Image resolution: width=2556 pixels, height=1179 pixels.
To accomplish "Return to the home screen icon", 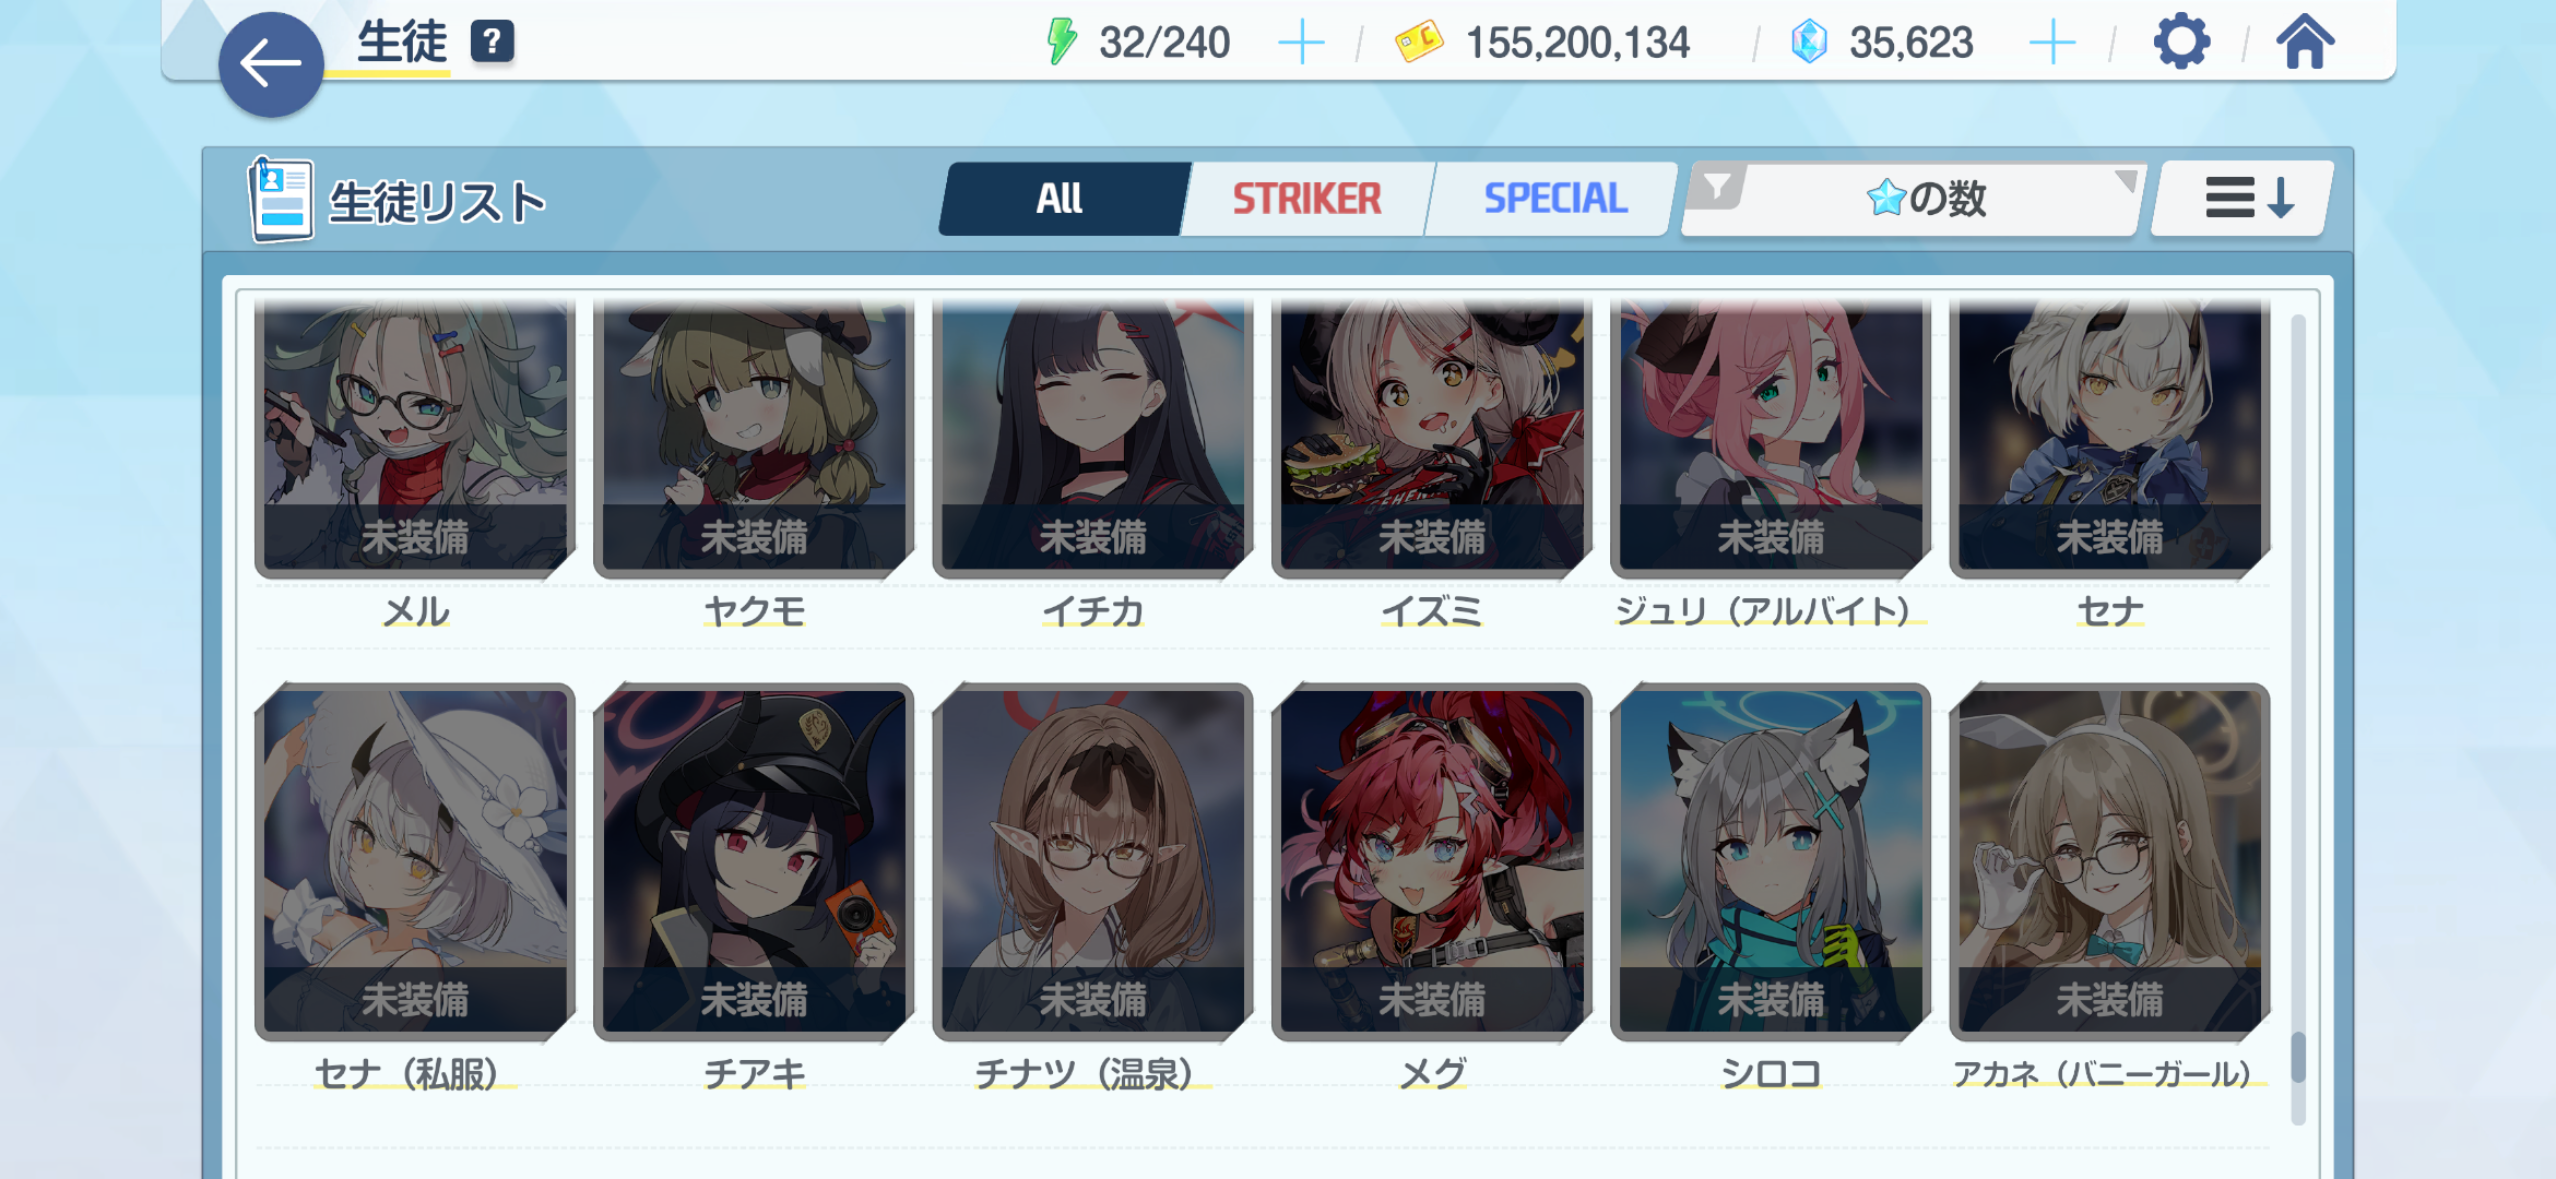I will 2305,42.
